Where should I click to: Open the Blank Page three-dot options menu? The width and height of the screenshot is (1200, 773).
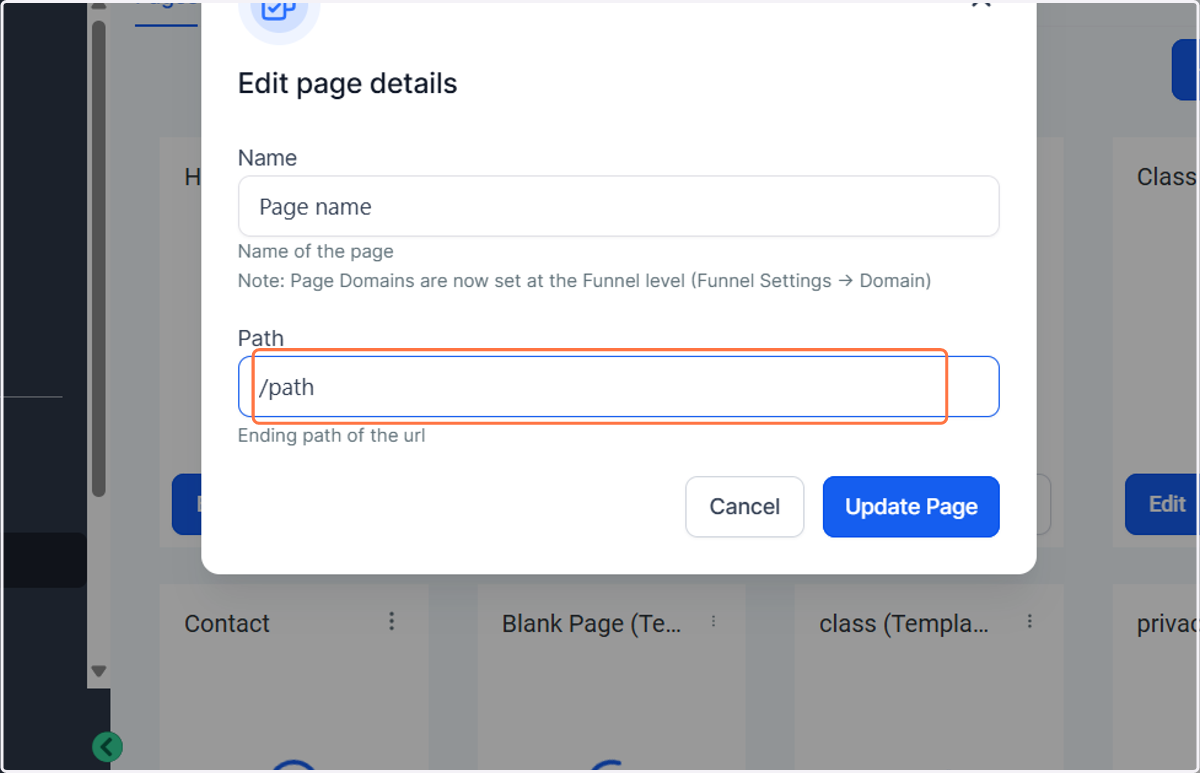click(713, 621)
